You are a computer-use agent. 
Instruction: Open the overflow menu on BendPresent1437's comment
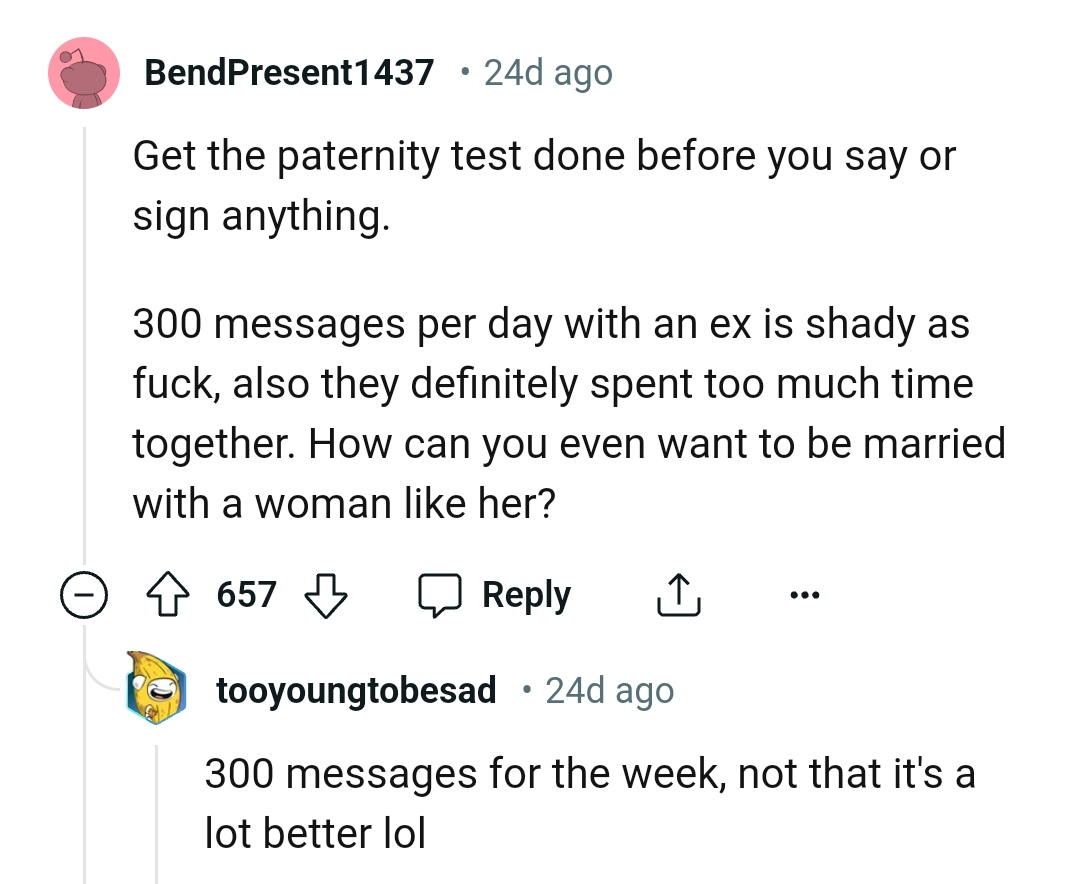click(x=804, y=593)
